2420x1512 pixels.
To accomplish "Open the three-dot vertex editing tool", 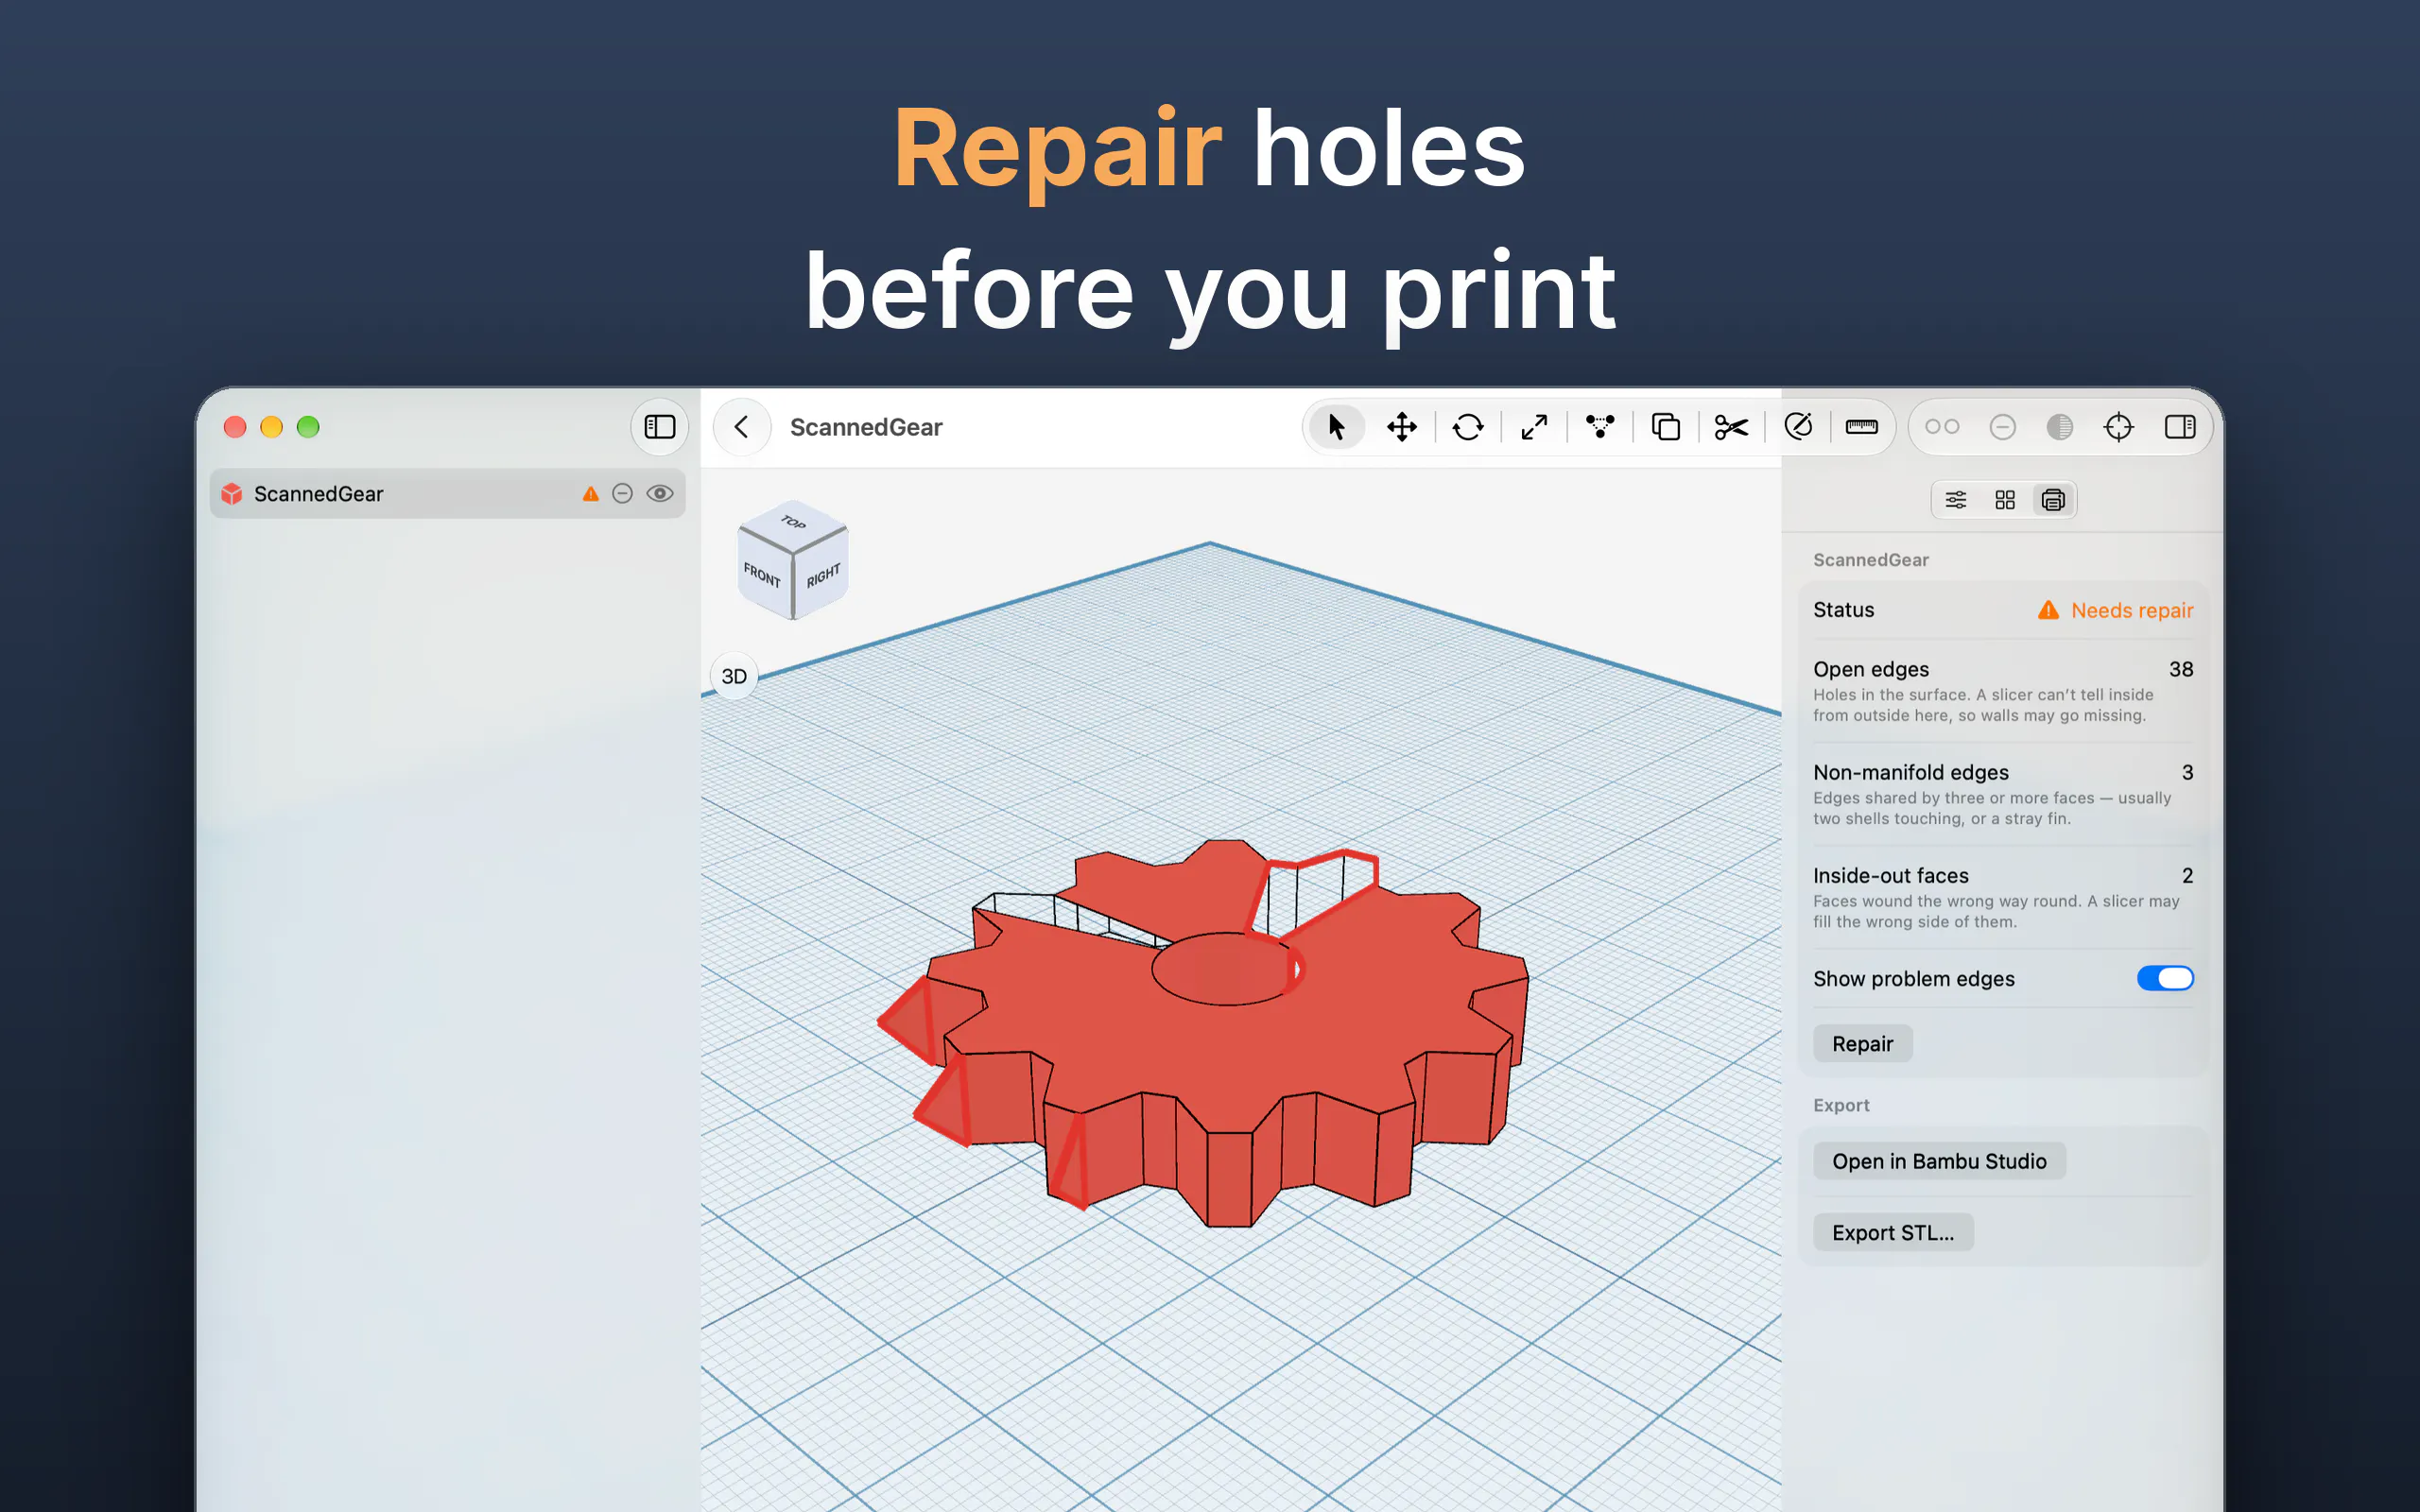I will click(x=1600, y=427).
